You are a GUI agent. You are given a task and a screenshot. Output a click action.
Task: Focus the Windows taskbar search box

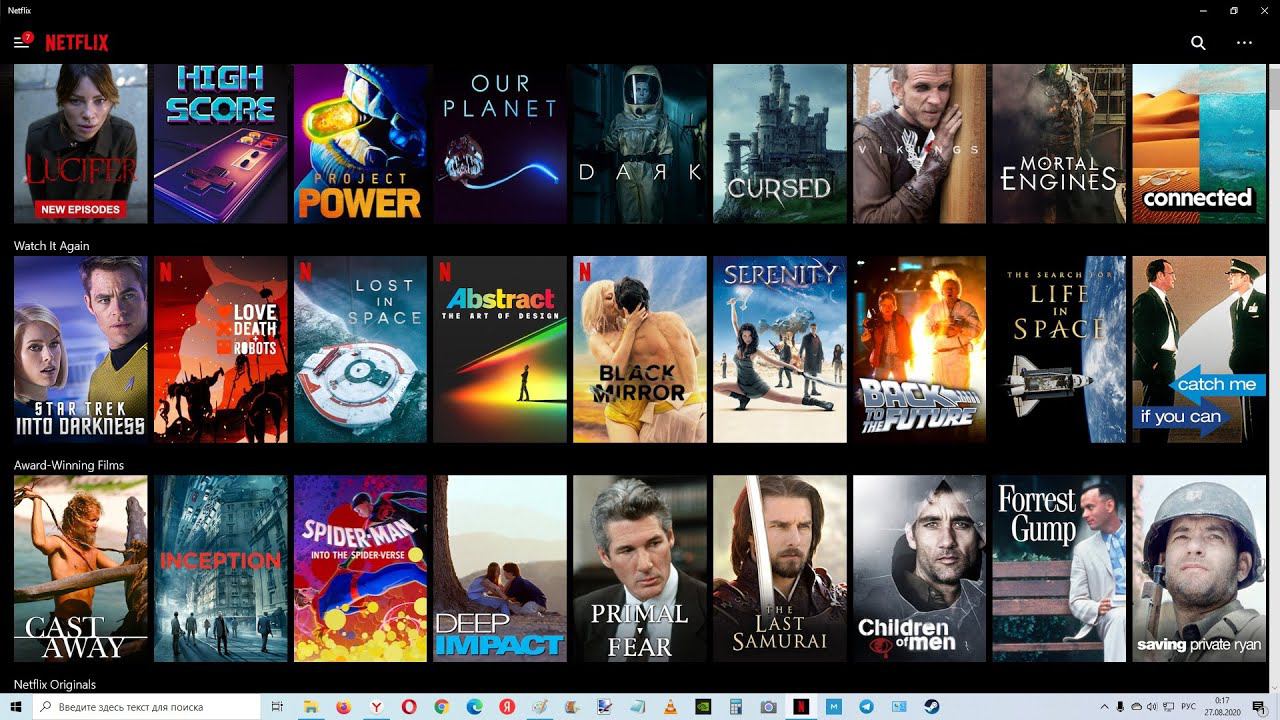pyautogui.click(x=148, y=706)
